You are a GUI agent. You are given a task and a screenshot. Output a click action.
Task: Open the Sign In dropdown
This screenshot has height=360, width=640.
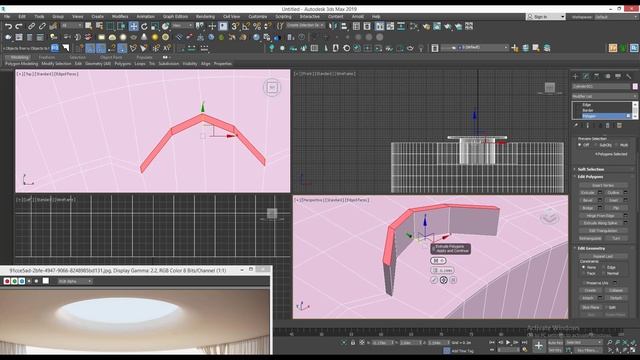click(x=546, y=17)
